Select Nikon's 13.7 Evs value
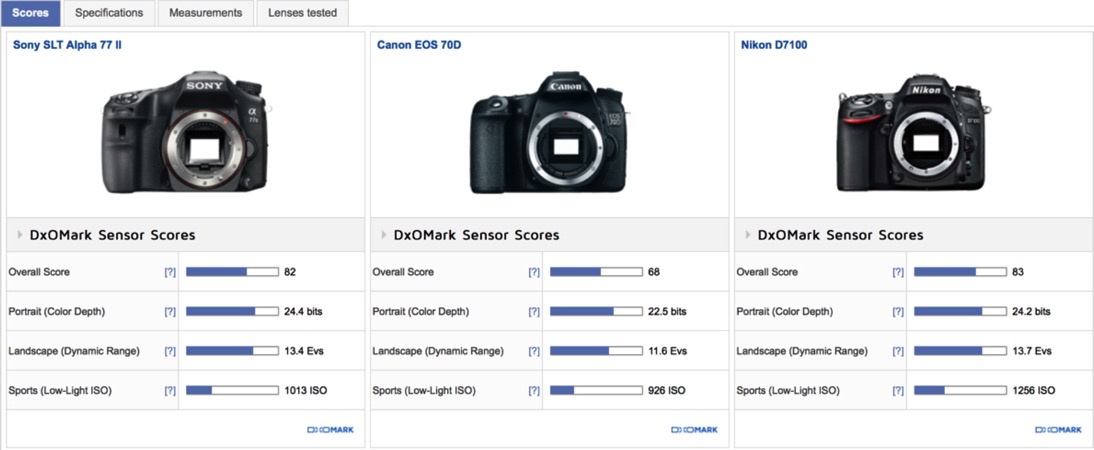This screenshot has height=450, width=1094. [1033, 351]
